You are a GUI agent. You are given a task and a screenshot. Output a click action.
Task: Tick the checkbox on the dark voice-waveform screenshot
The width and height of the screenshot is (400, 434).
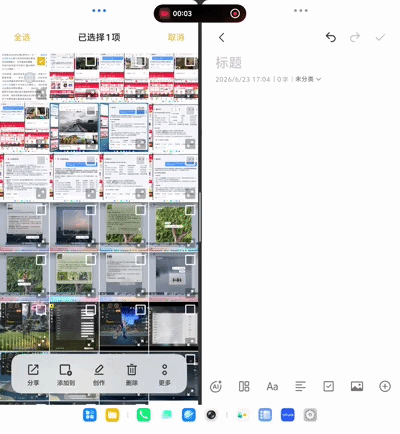(190, 260)
